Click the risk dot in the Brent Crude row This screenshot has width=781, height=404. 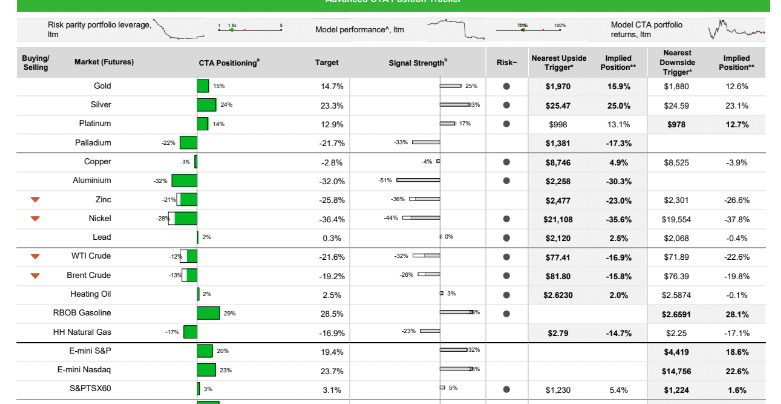[507, 276]
